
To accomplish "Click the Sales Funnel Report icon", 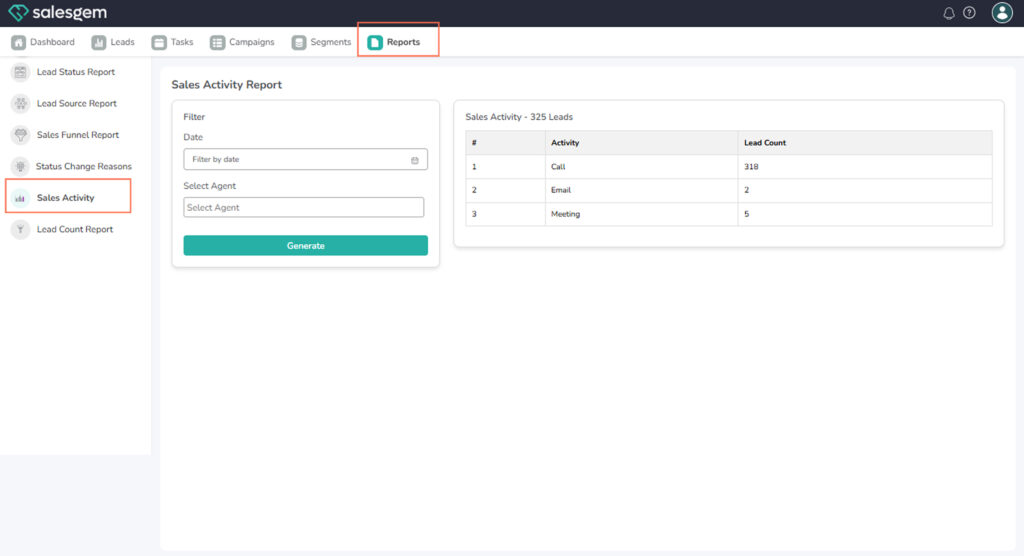I will click(20, 135).
